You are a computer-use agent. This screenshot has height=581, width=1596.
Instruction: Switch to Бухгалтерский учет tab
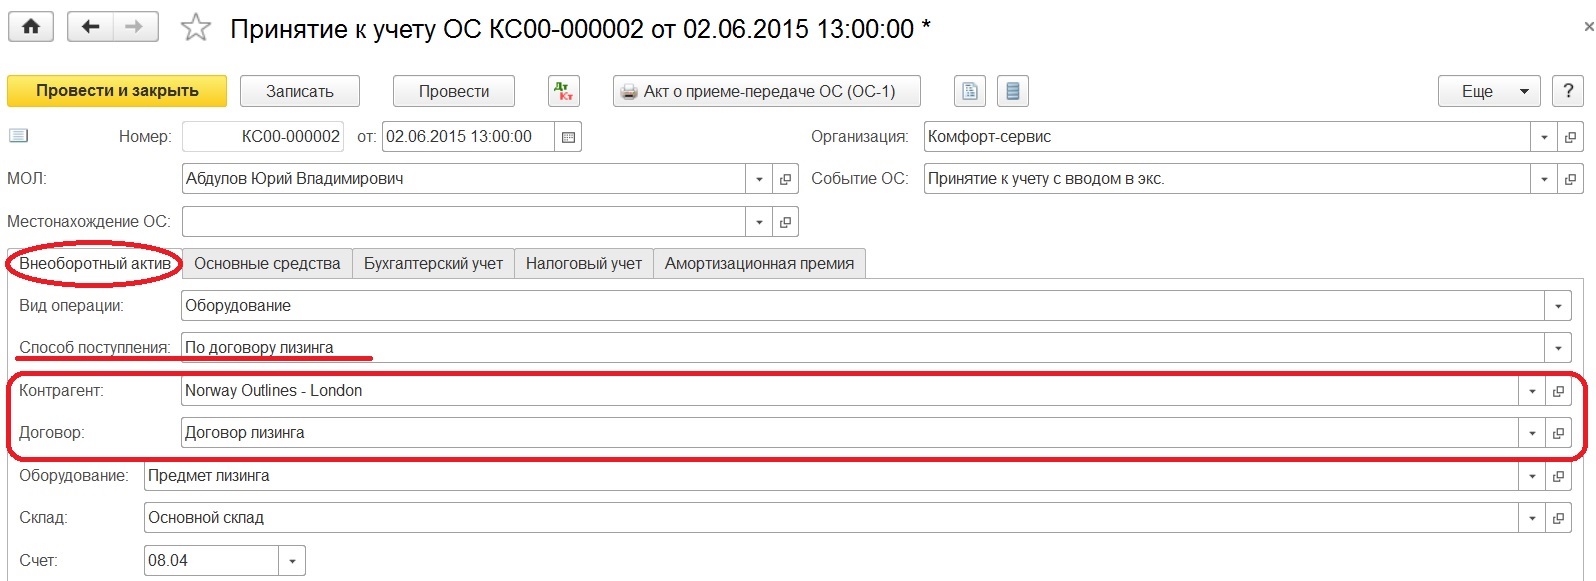pos(433,264)
